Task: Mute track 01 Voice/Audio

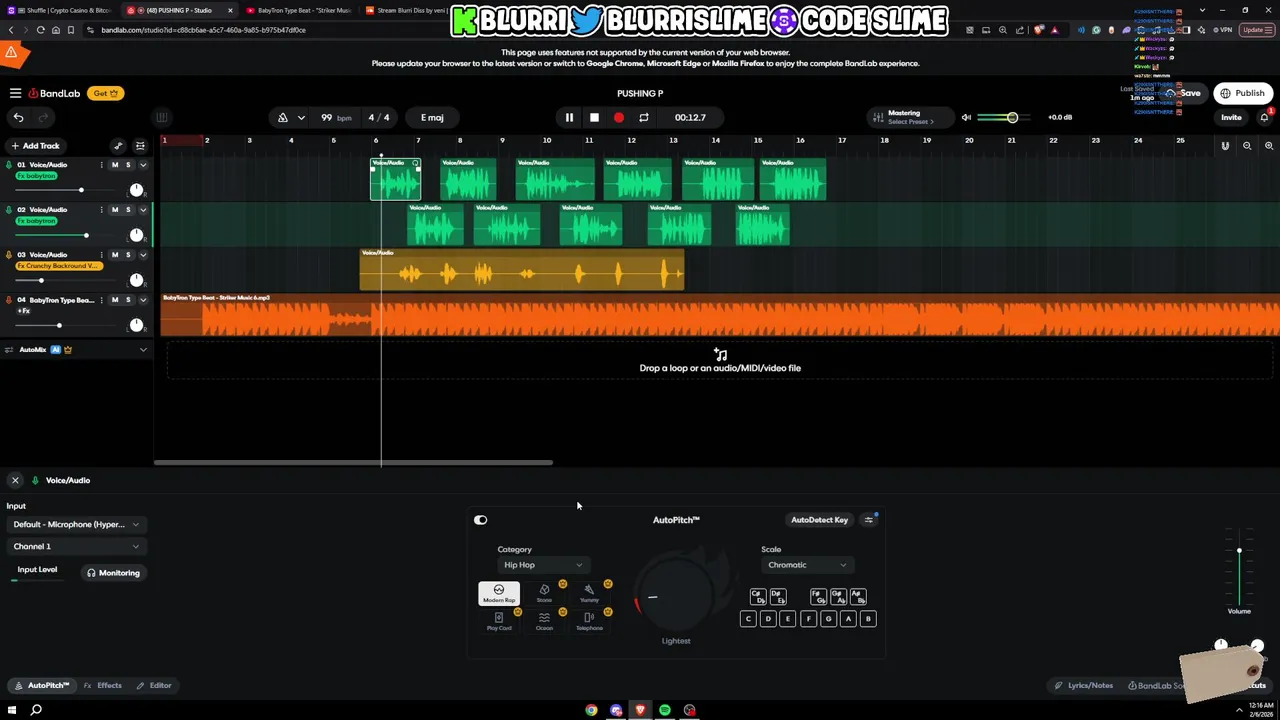Action: pos(114,165)
